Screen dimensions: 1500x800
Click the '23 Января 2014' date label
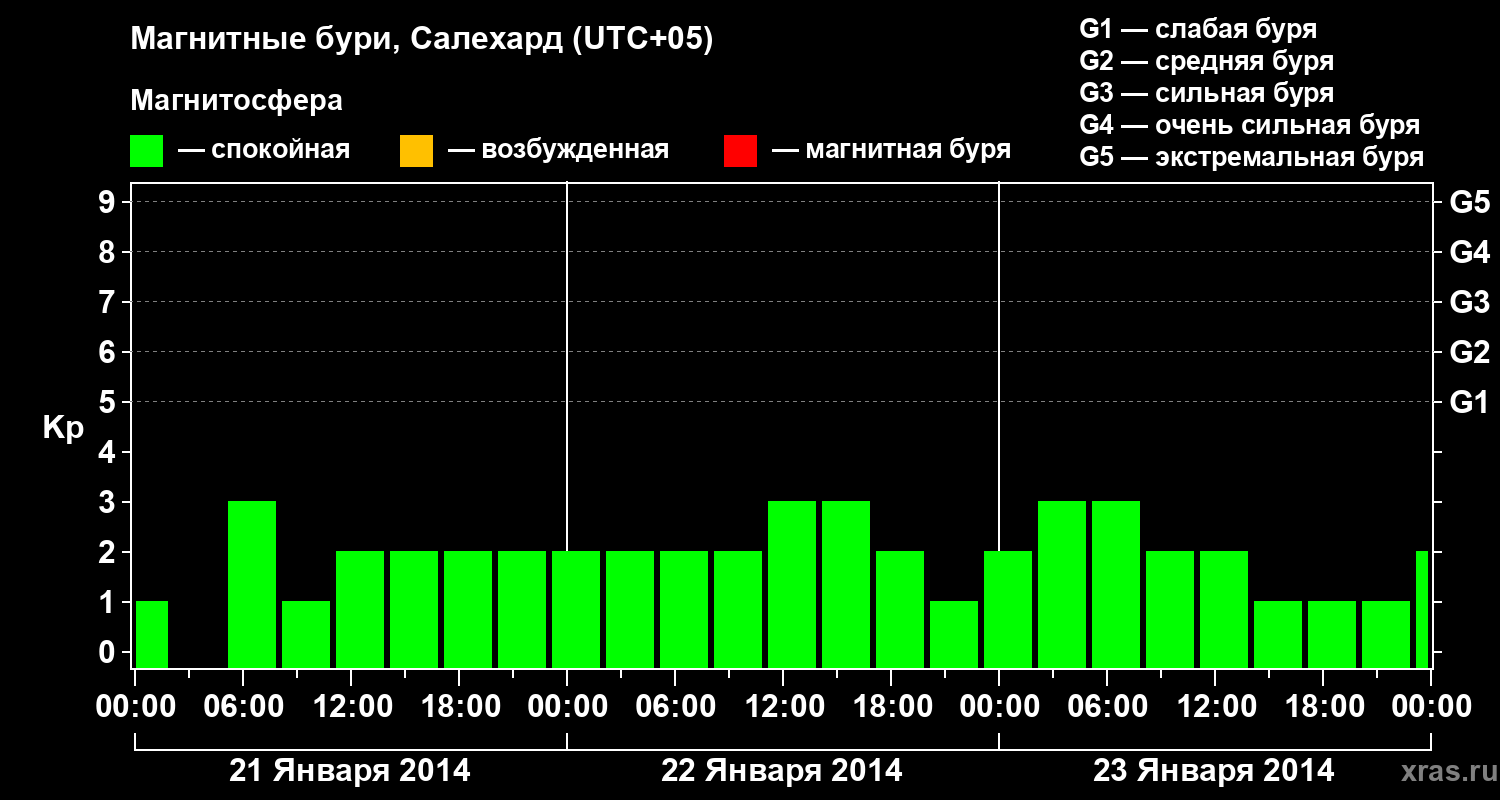(1214, 770)
